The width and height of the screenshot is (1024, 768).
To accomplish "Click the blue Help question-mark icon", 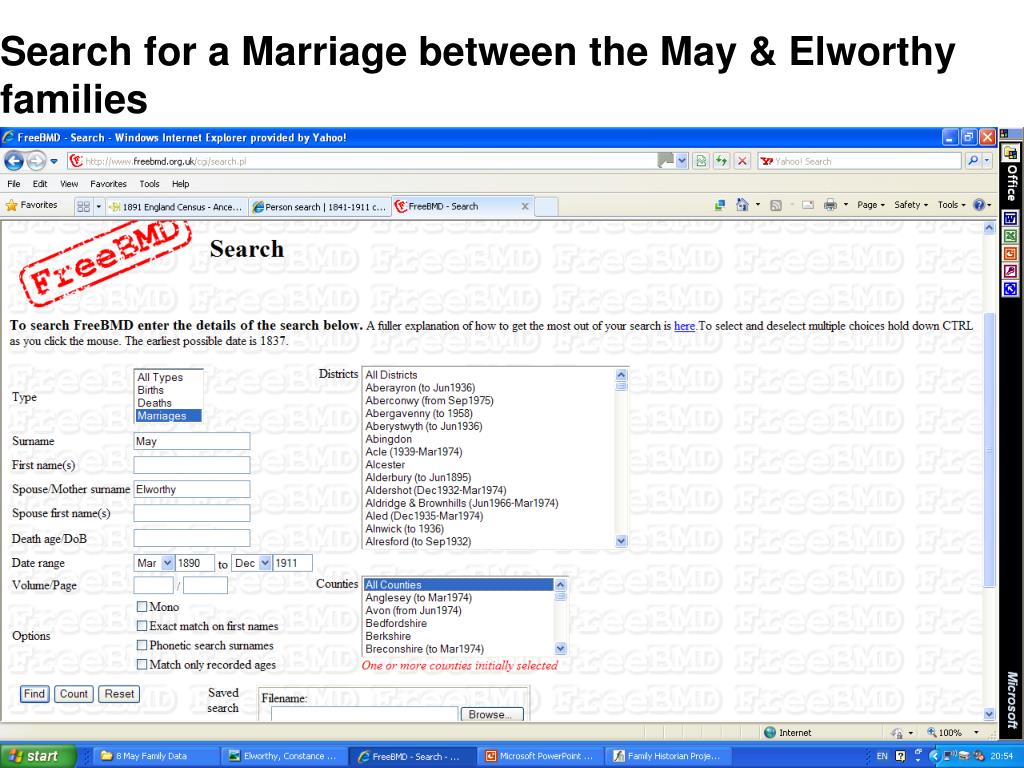I will (978, 205).
